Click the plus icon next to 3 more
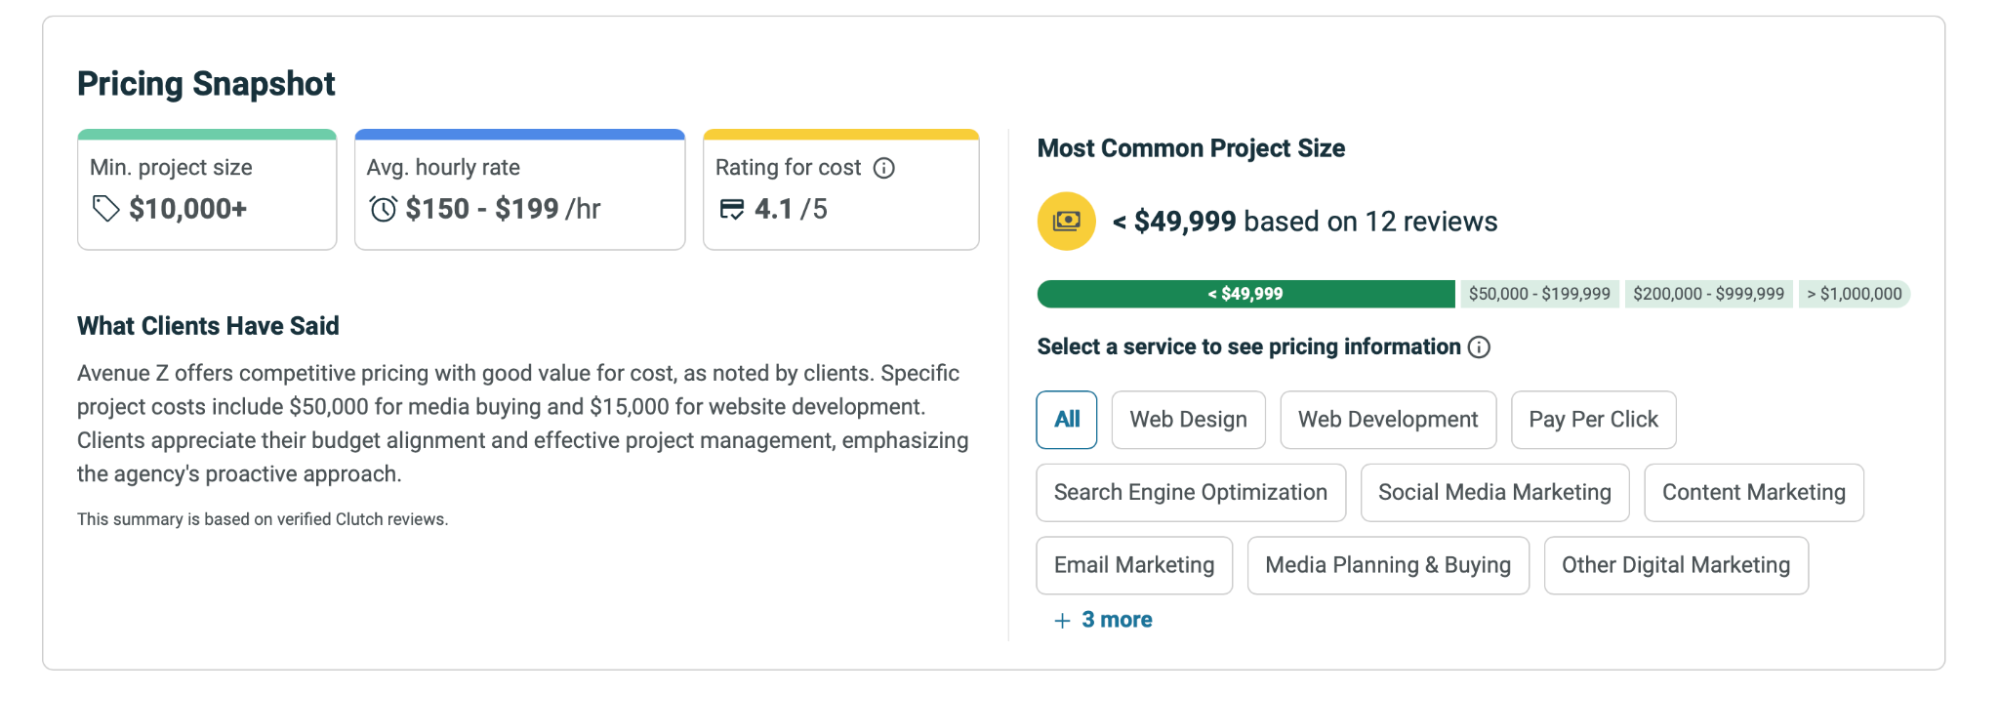Image resolution: width=1999 pixels, height=712 pixels. (x=1062, y=621)
